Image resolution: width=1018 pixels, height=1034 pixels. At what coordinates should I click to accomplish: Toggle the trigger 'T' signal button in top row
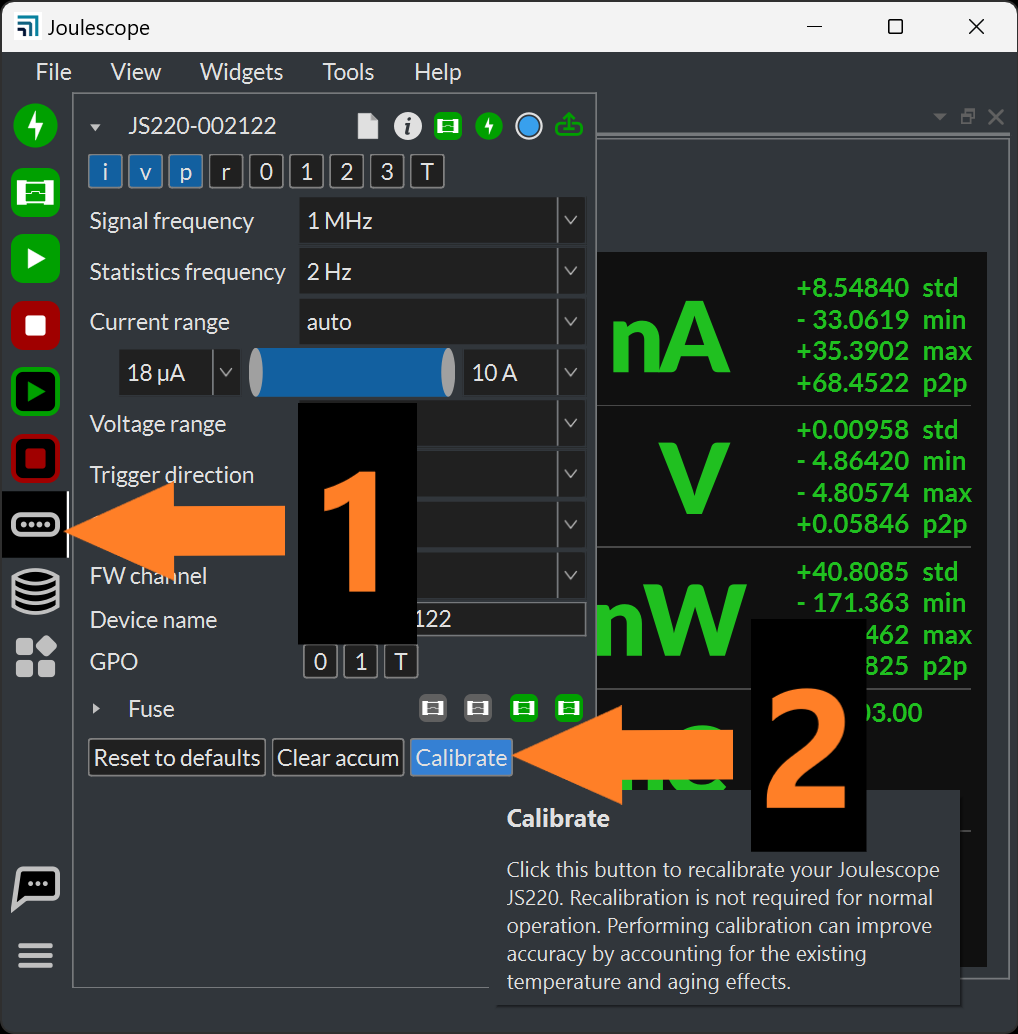(427, 172)
